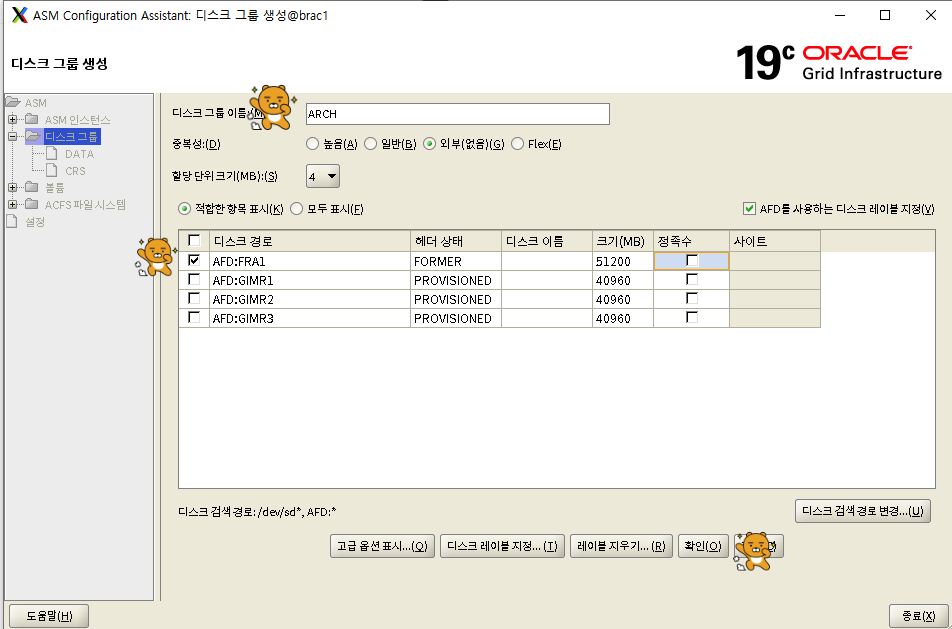Image resolution: width=952 pixels, height=629 pixels.
Task: Choose 높음(A) redundancy option
Action: [312, 144]
